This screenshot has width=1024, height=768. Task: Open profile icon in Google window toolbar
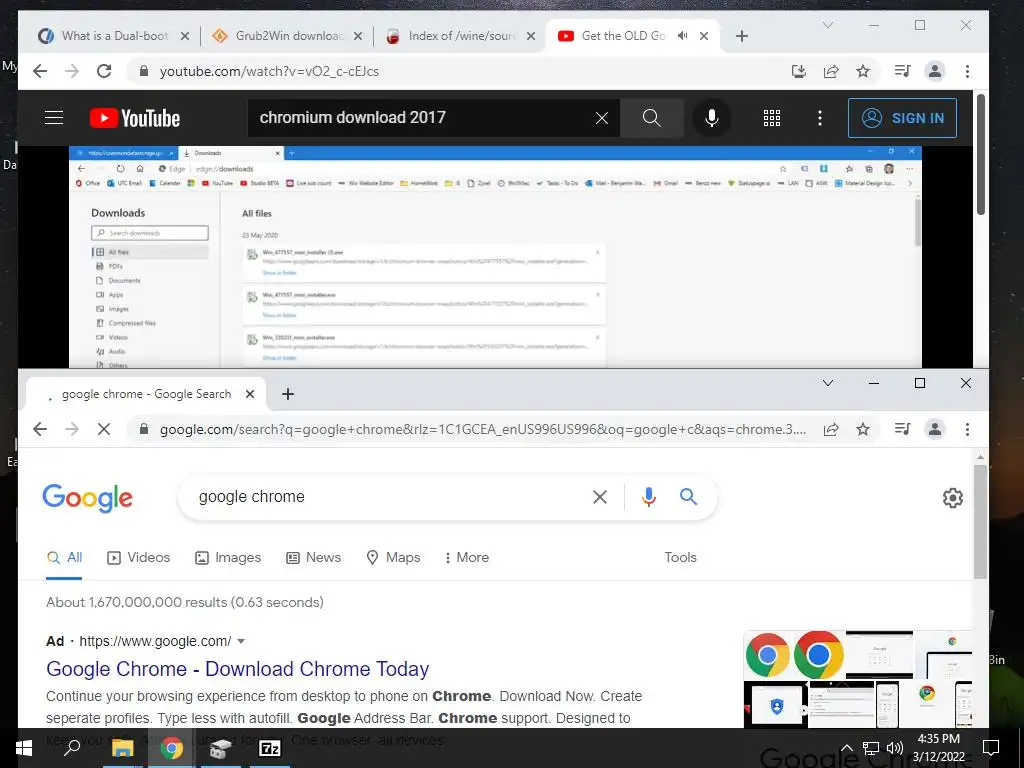(935, 428)
